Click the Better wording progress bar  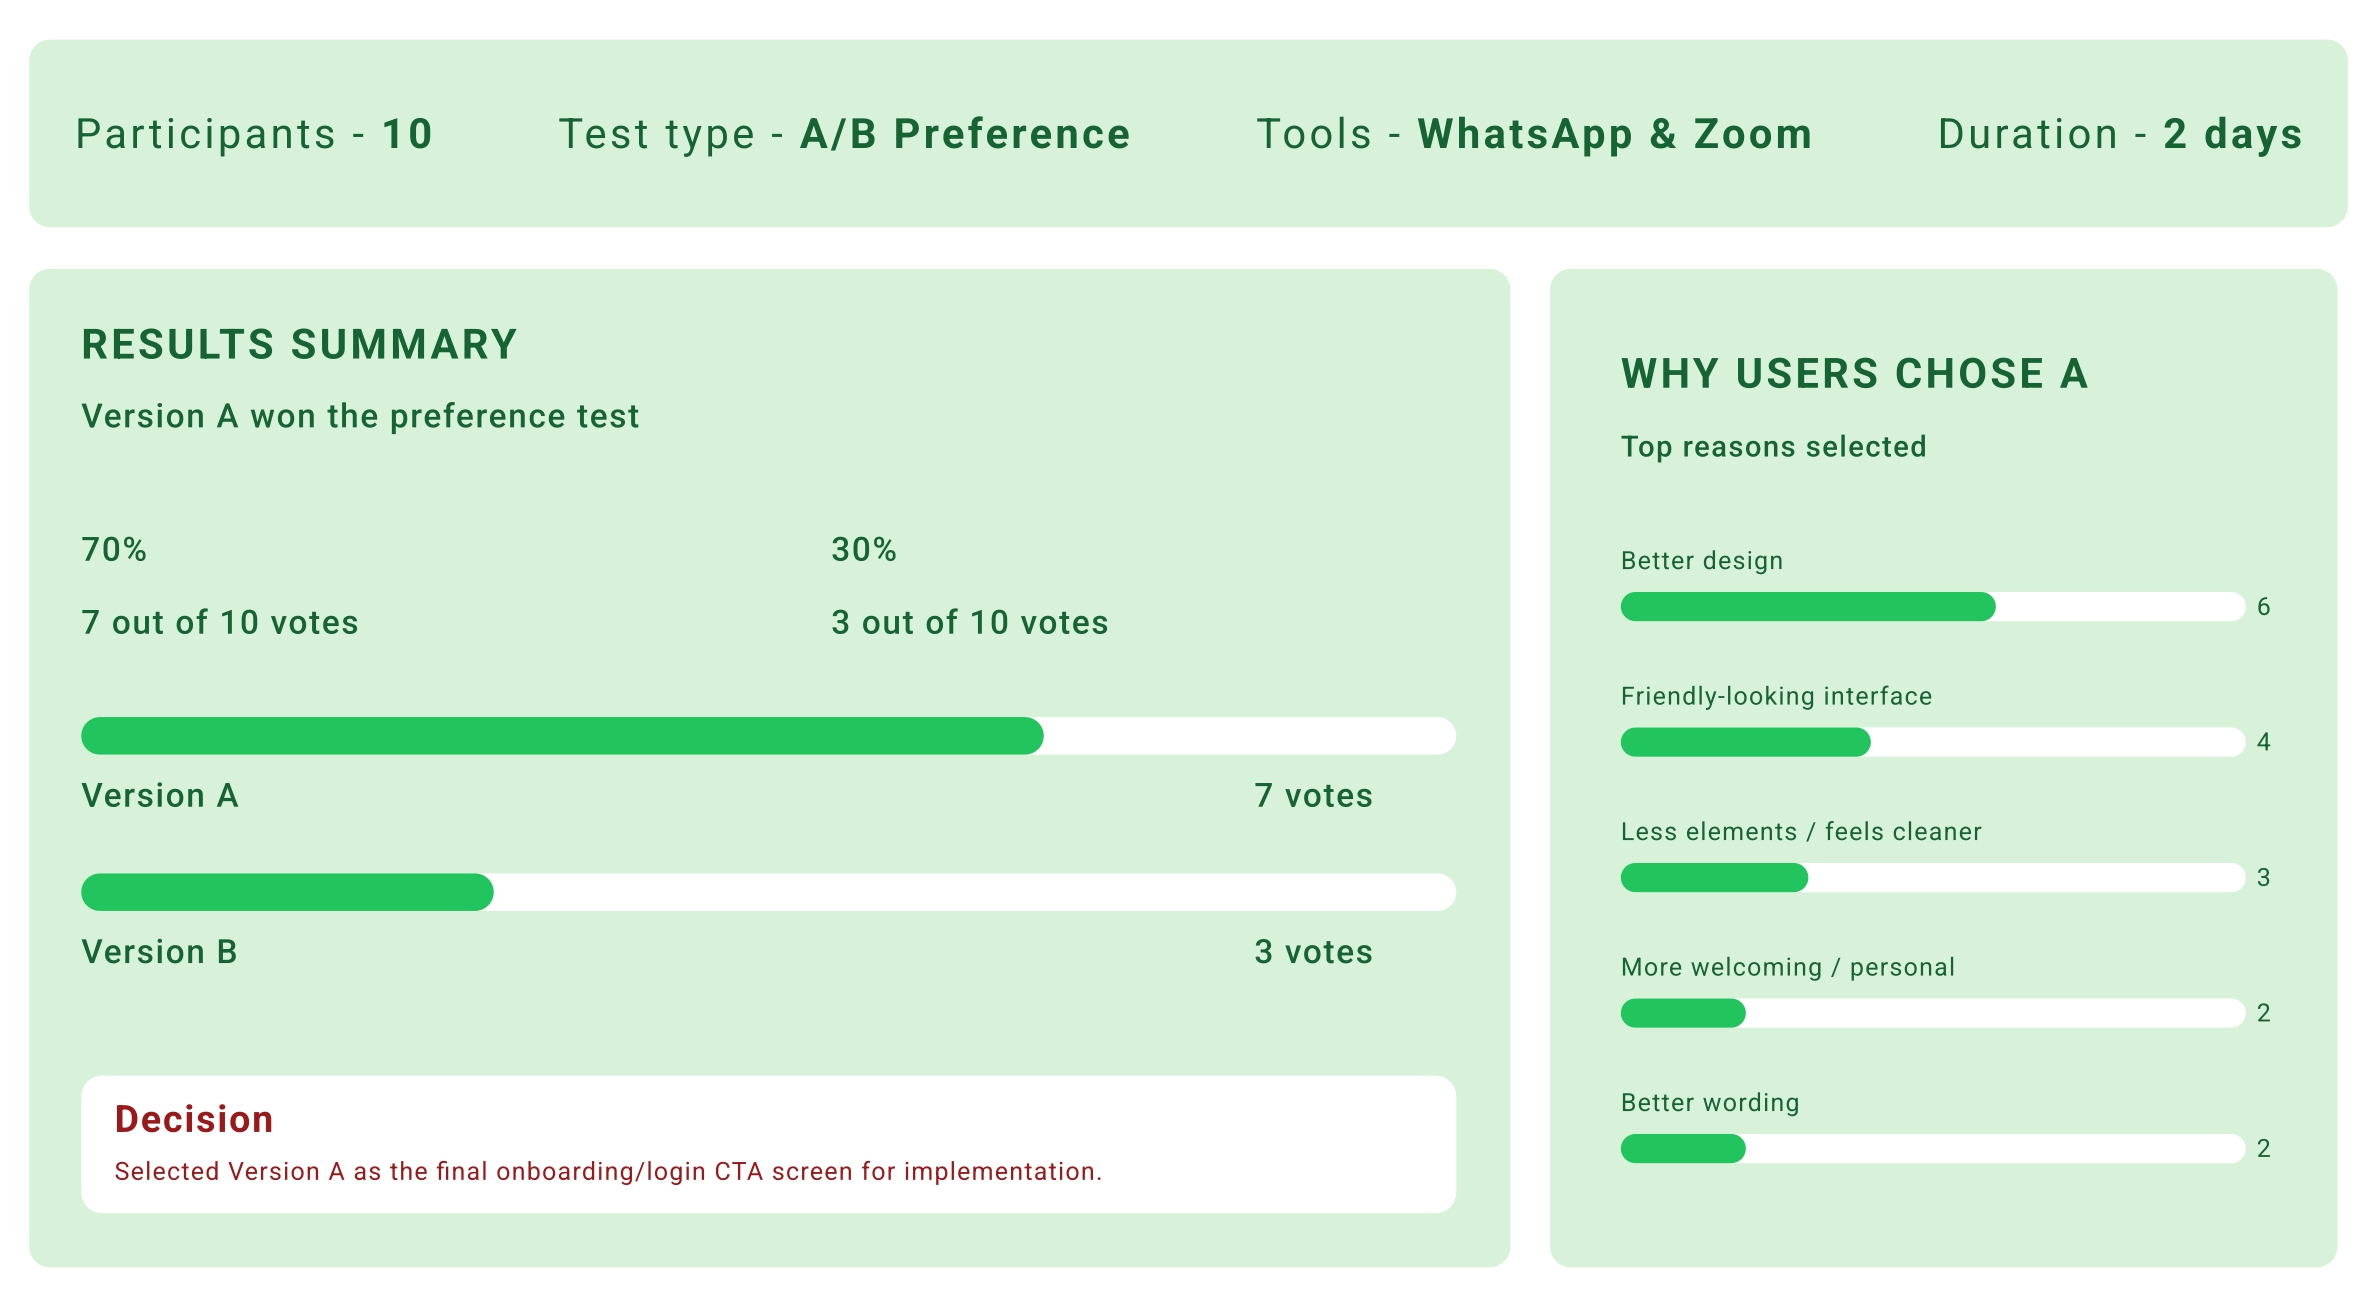1932,1149
